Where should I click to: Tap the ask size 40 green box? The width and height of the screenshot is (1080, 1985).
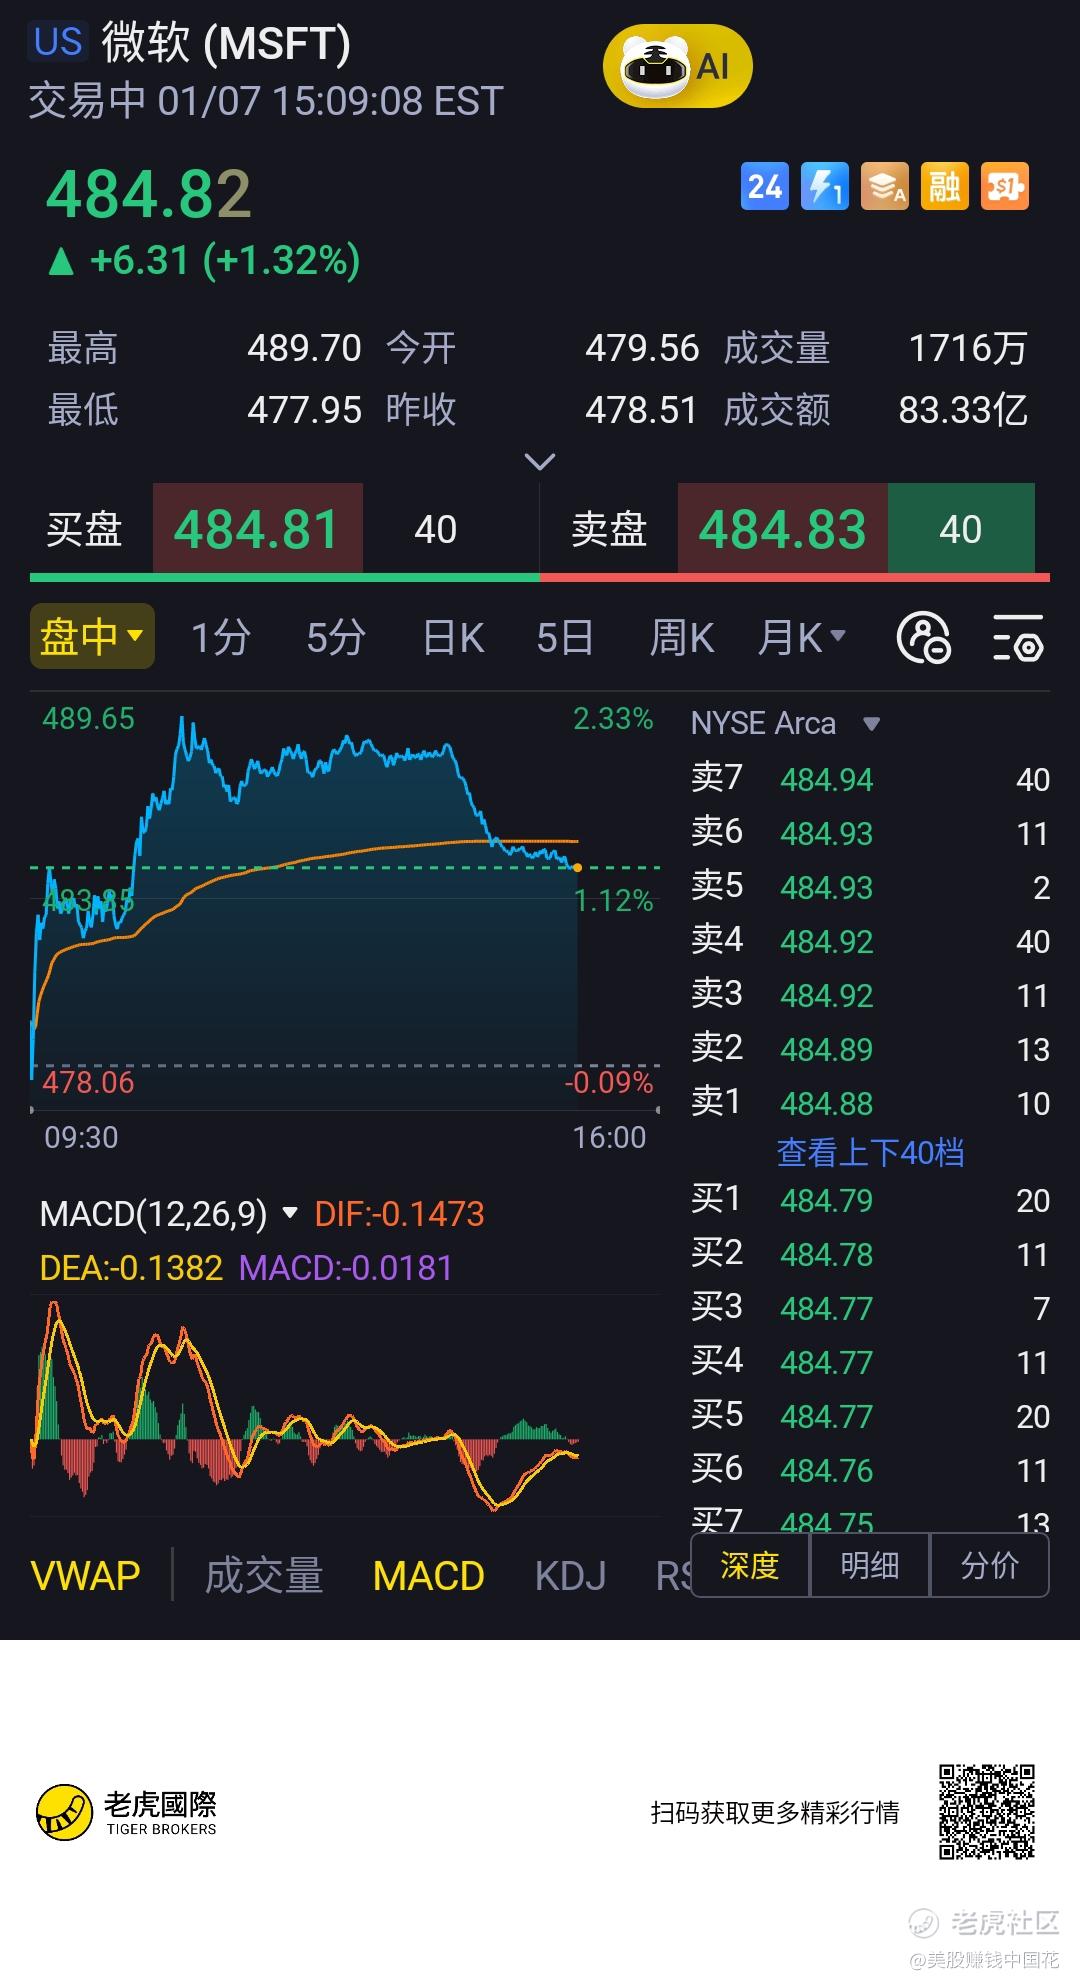960,529
